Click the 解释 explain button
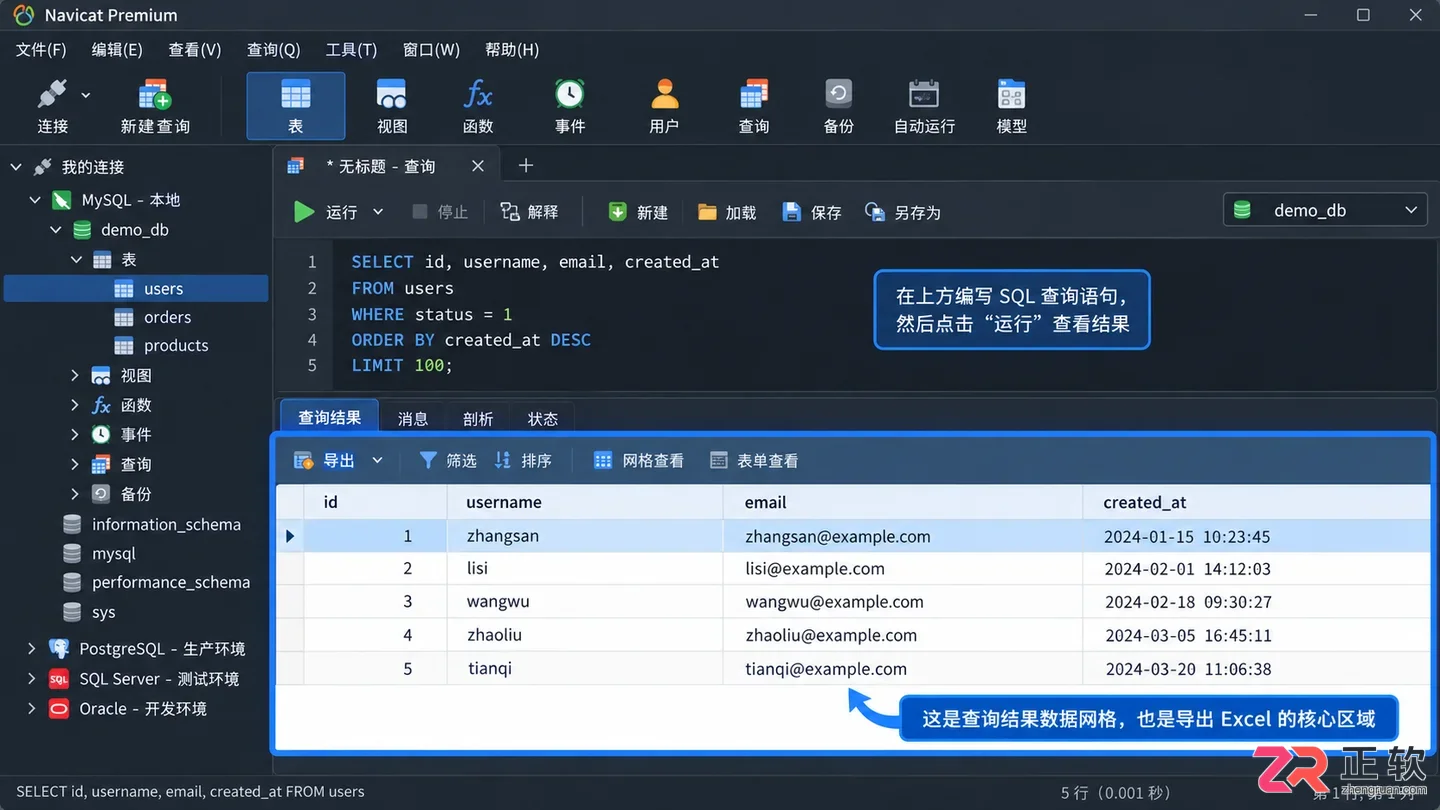The height and width of the screenshot is (810, 1440). pos(530,212)
